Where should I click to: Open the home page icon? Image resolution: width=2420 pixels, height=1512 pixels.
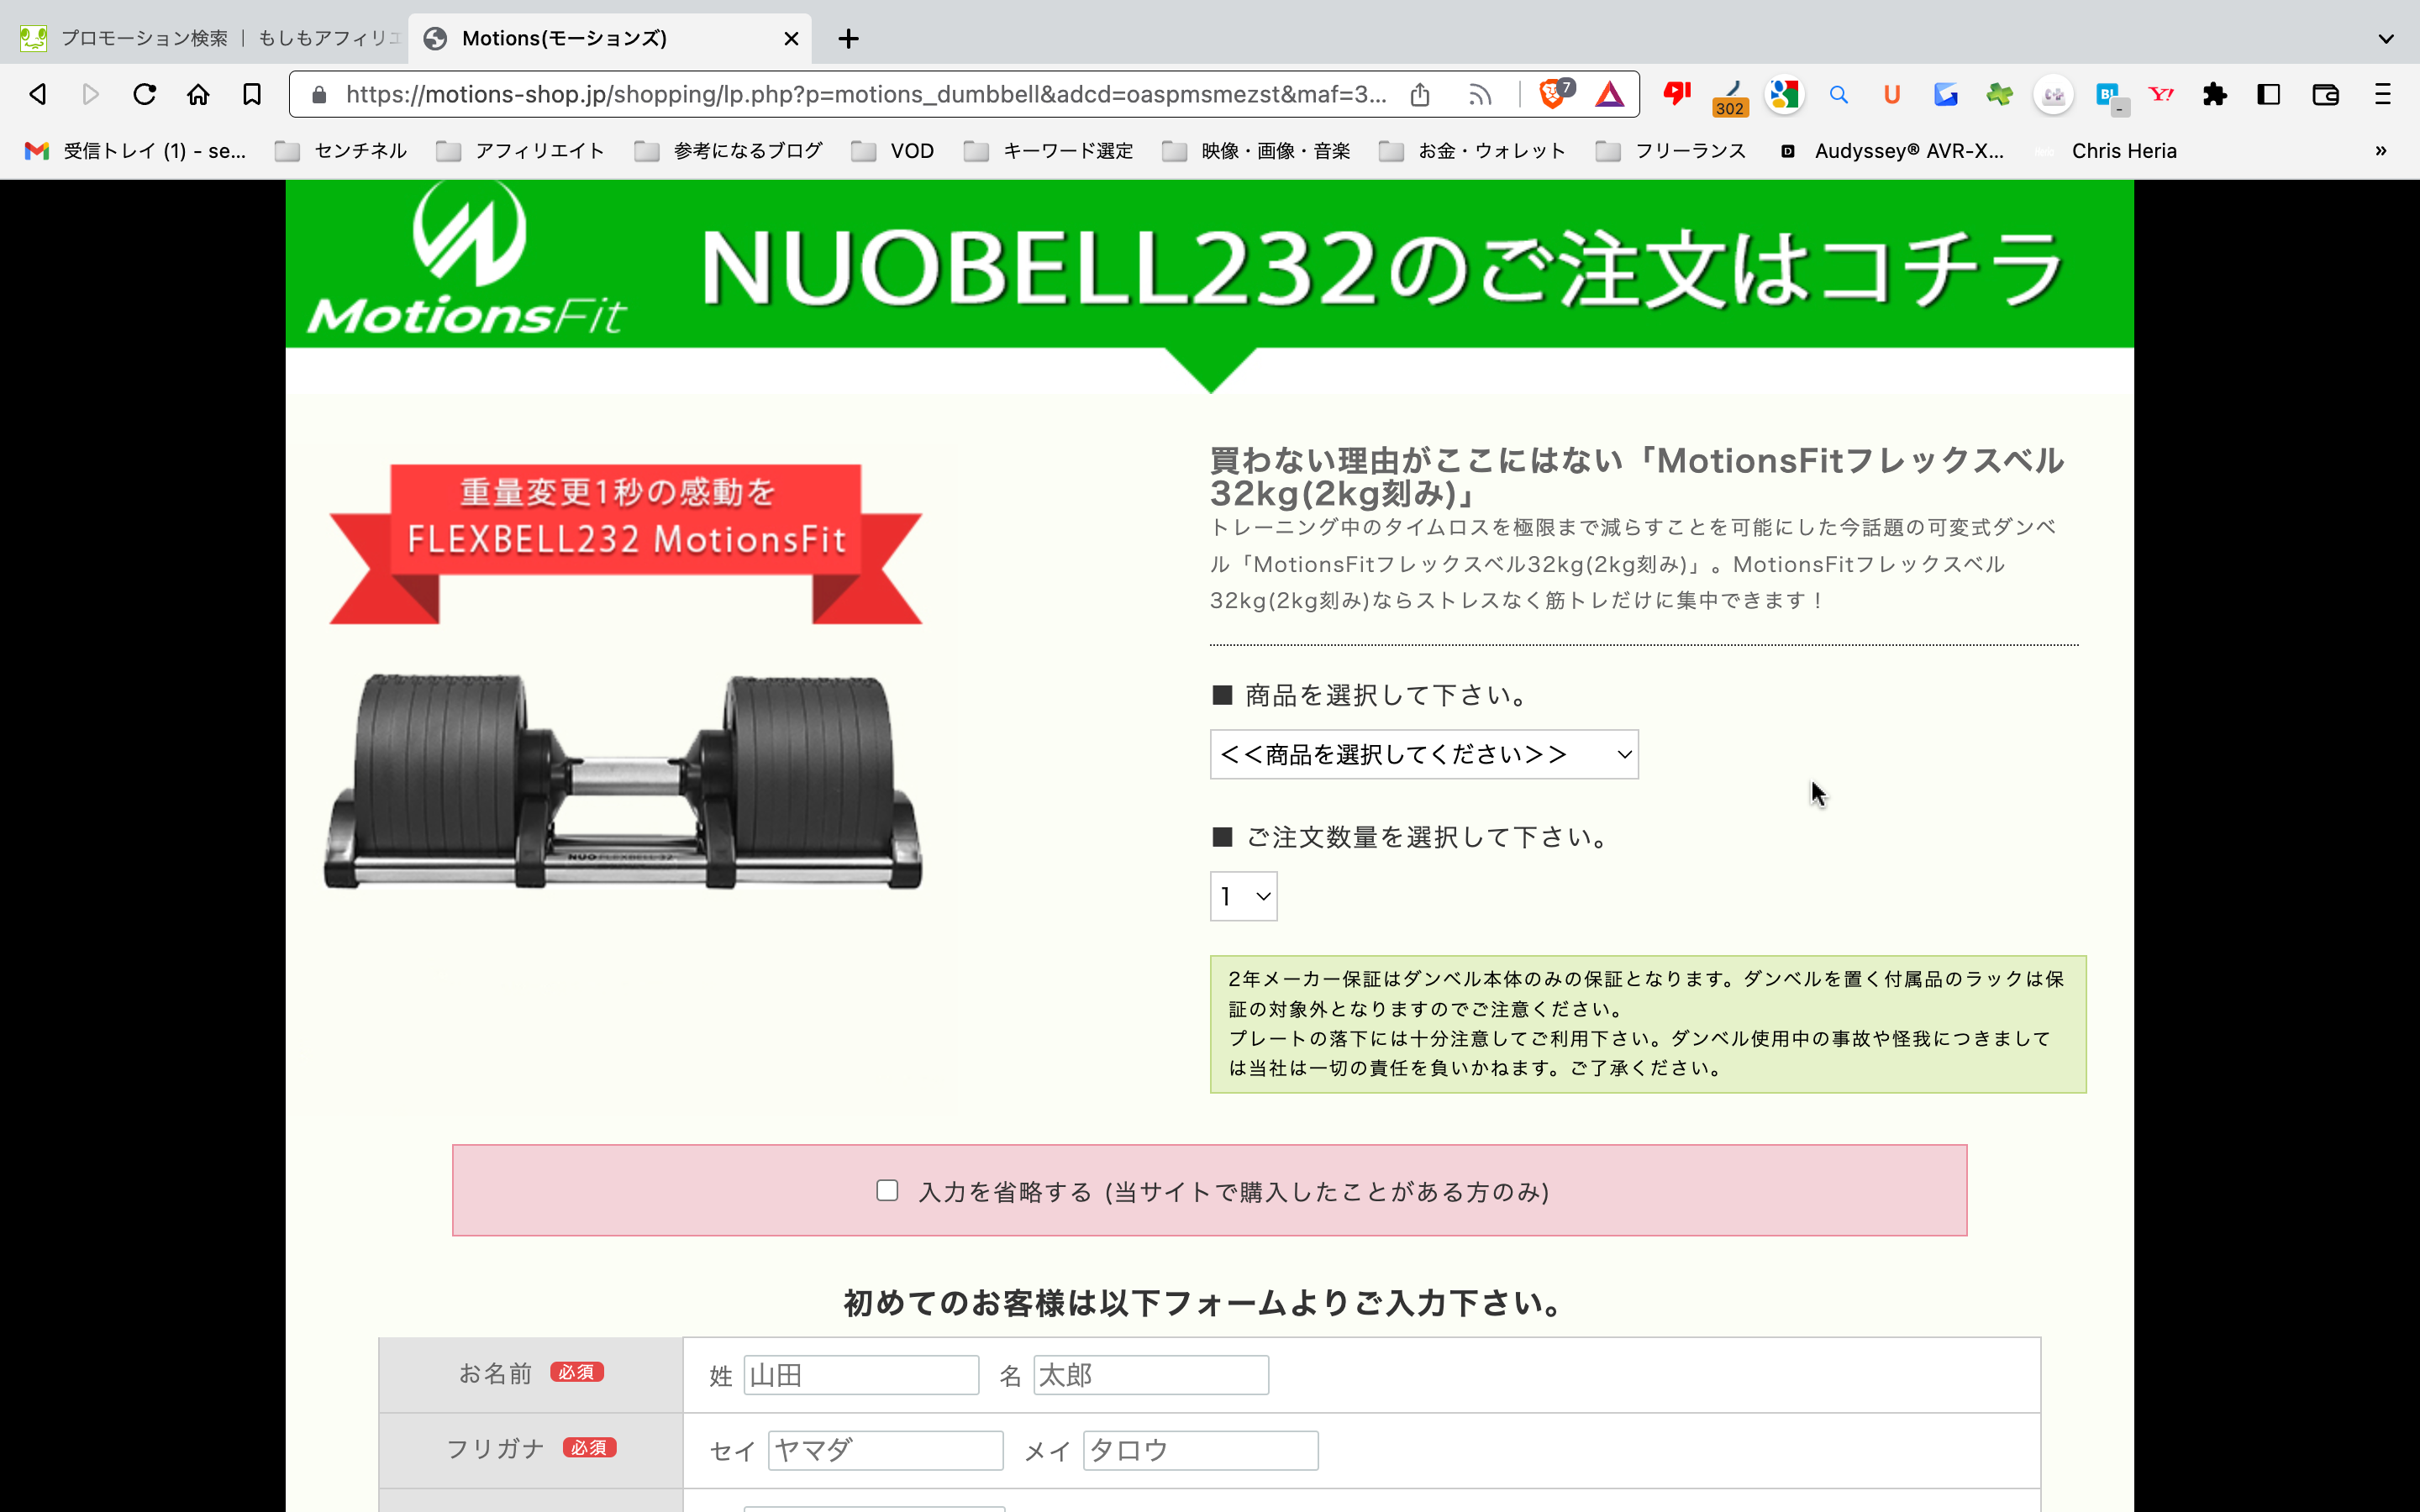198,94
